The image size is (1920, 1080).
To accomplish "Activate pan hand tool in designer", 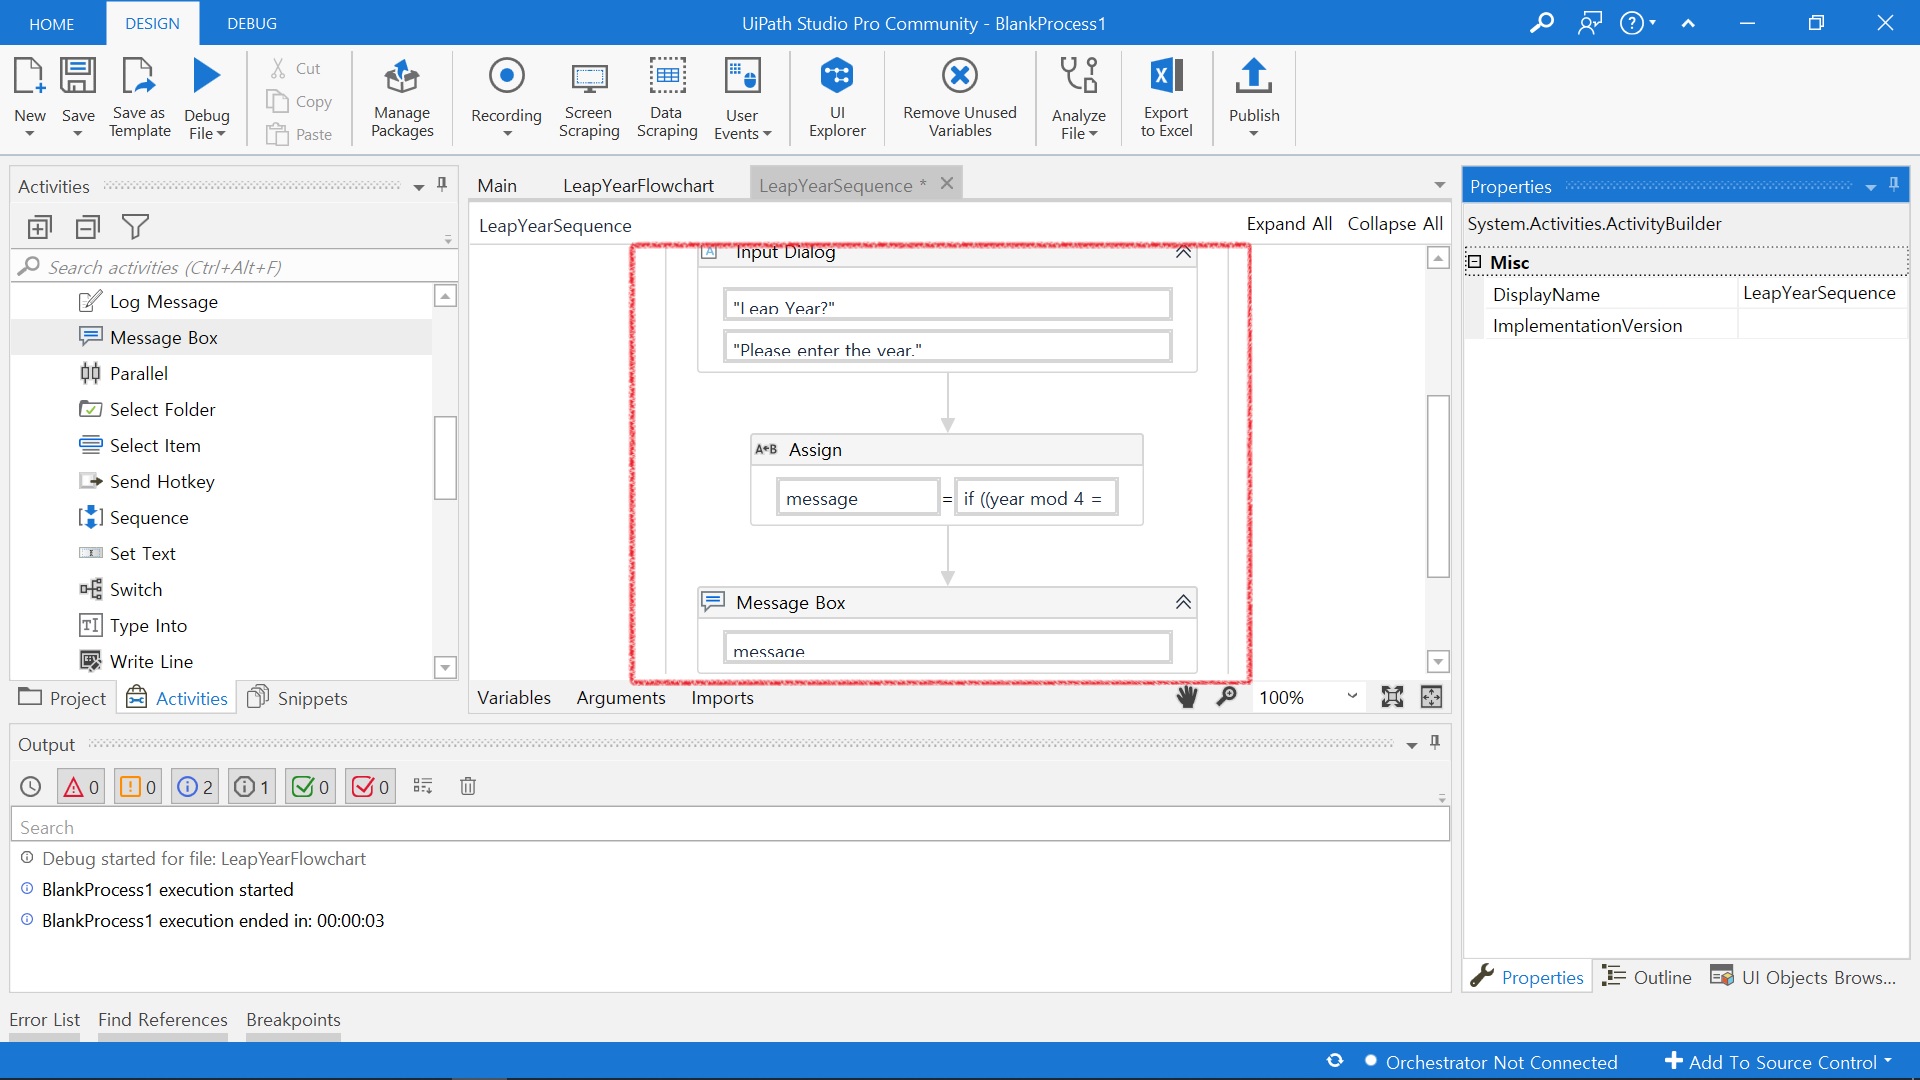I will 1187,697.
